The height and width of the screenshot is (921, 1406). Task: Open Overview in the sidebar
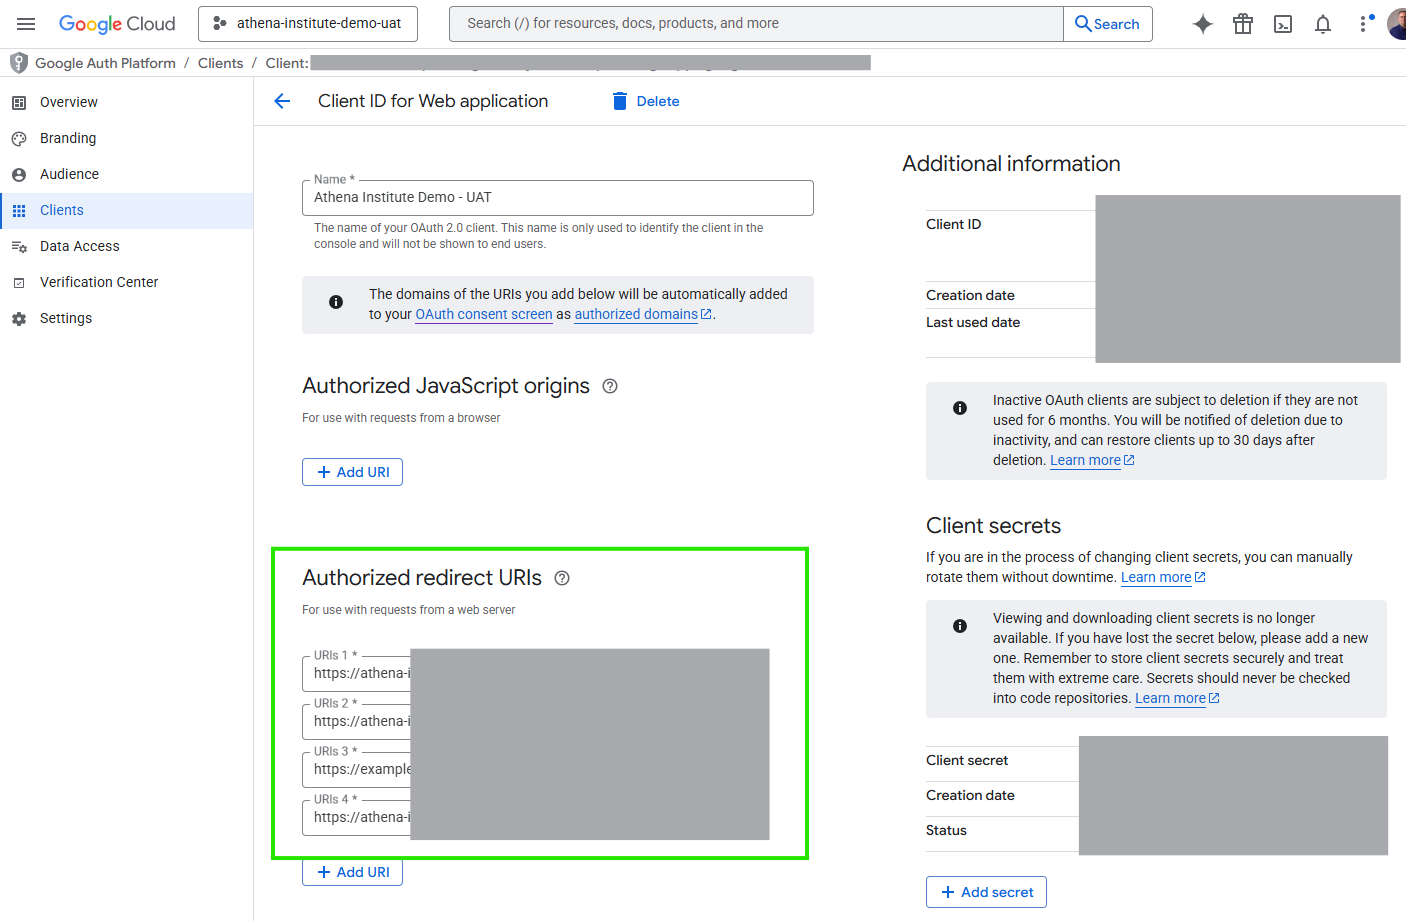pos(69,102)
